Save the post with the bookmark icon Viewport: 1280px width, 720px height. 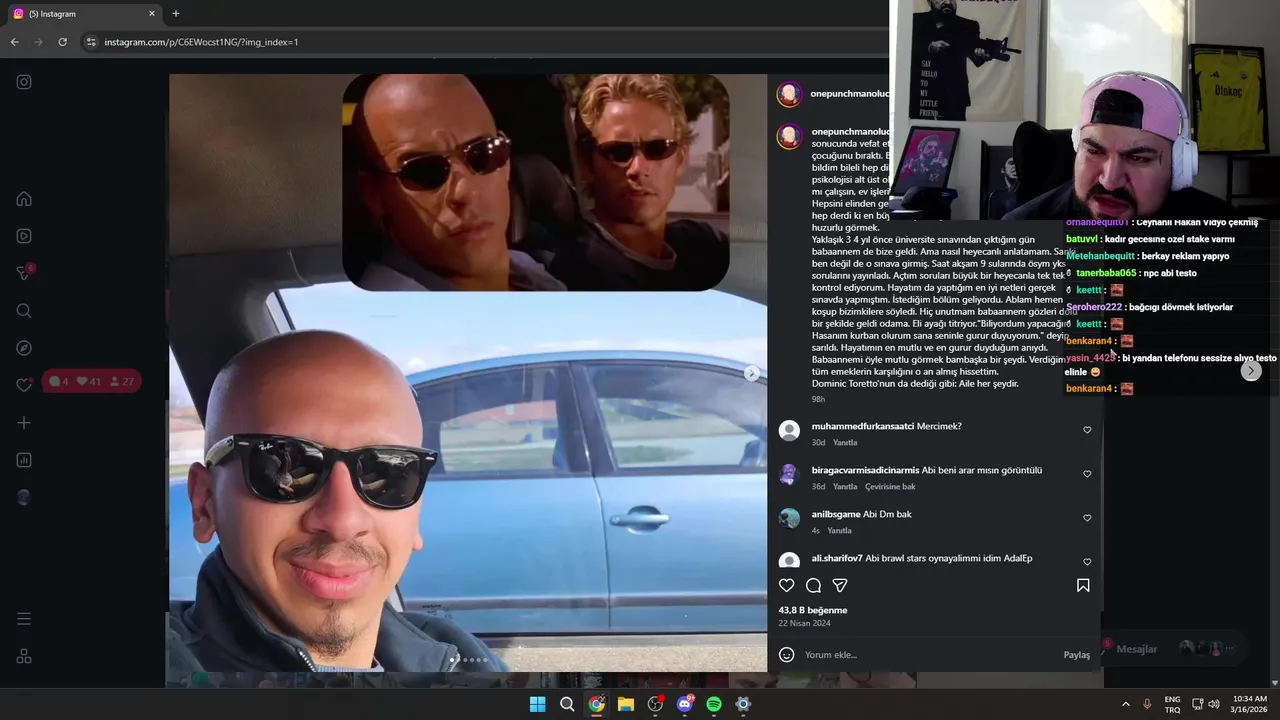1083,586
